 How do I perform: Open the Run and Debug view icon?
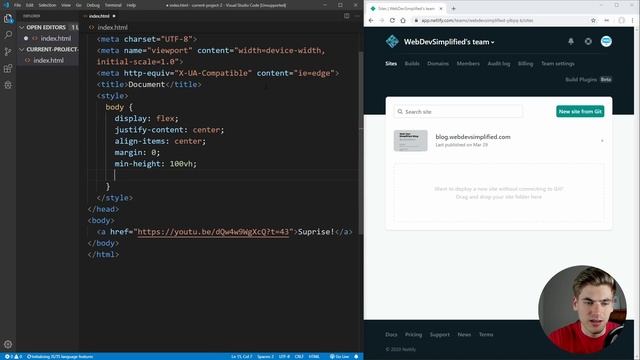point(8,85)
